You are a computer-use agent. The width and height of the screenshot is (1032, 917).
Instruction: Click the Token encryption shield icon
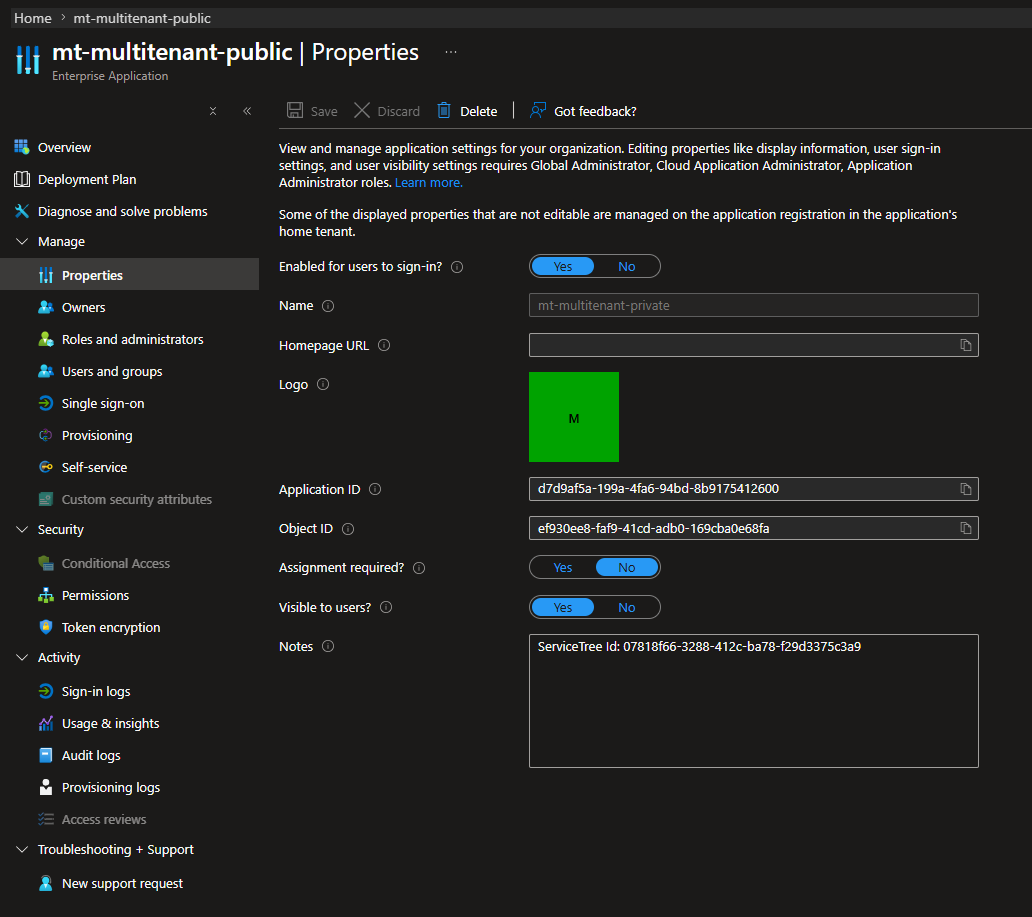[x=45, y=627]
